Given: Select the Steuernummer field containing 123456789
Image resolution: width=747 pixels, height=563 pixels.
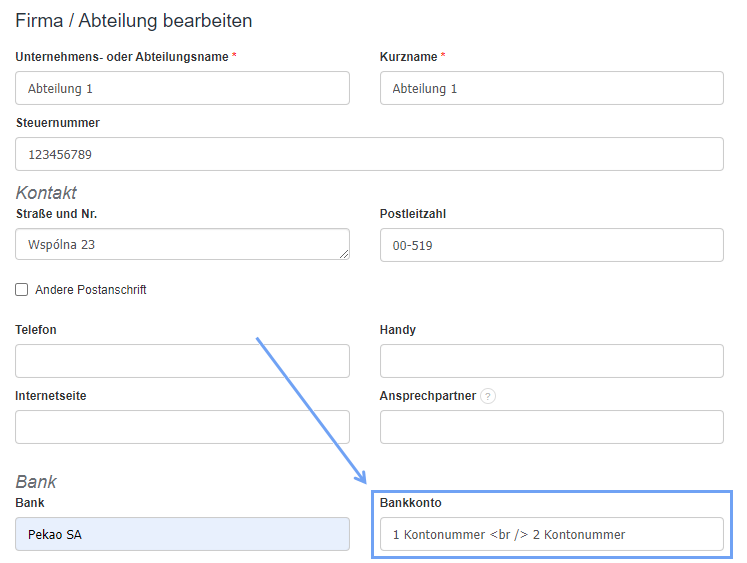Looking at the screenshot, I should pyautogui.click(x=369, y=154).
